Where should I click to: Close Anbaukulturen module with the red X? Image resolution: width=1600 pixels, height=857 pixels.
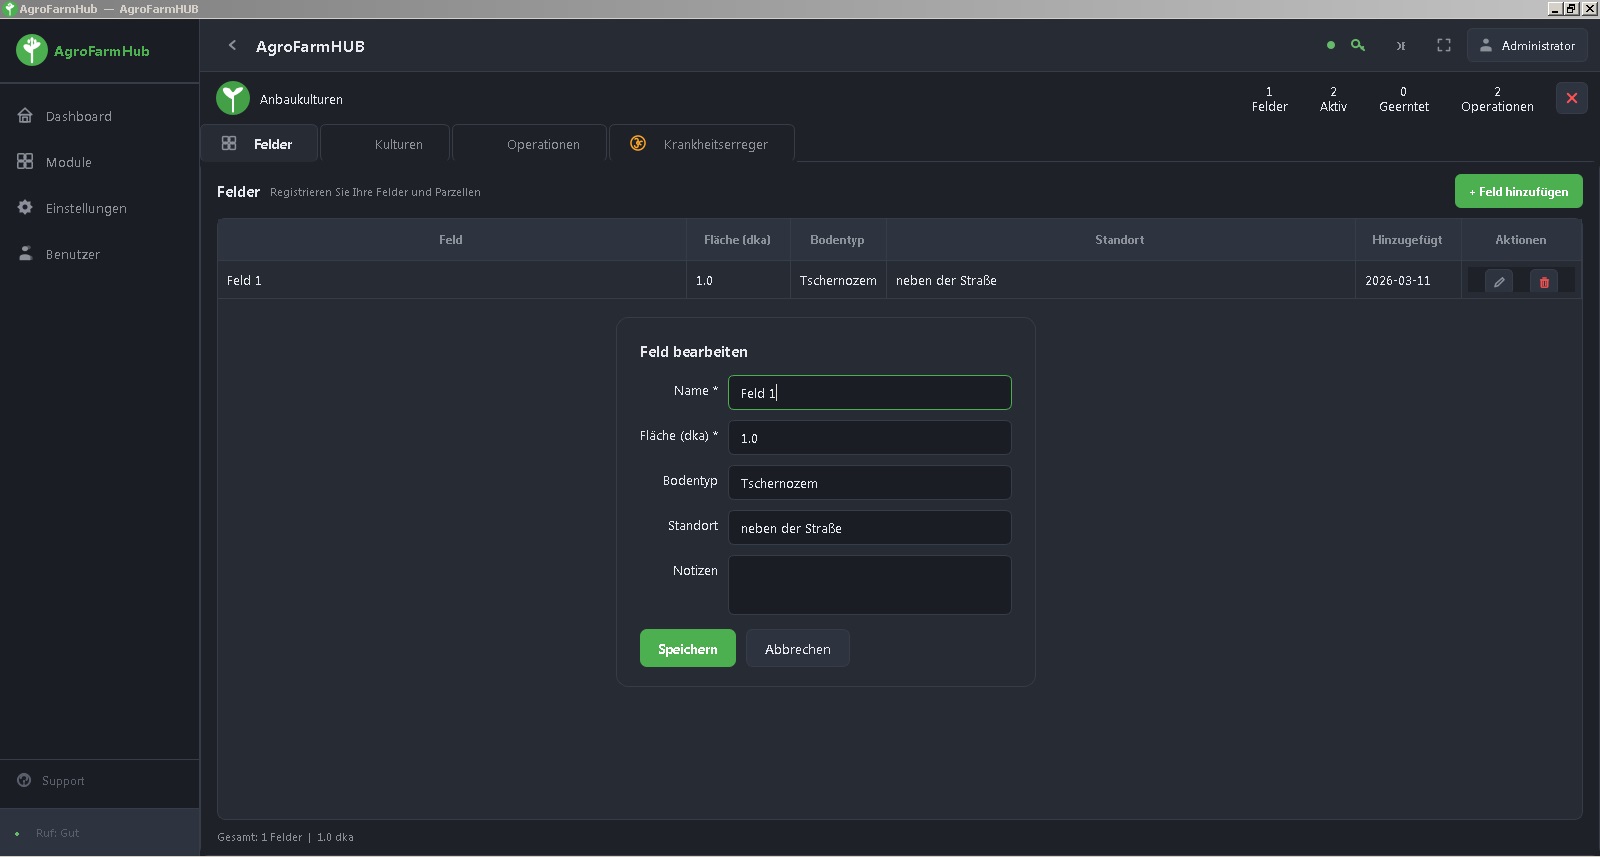point(1571,98)
